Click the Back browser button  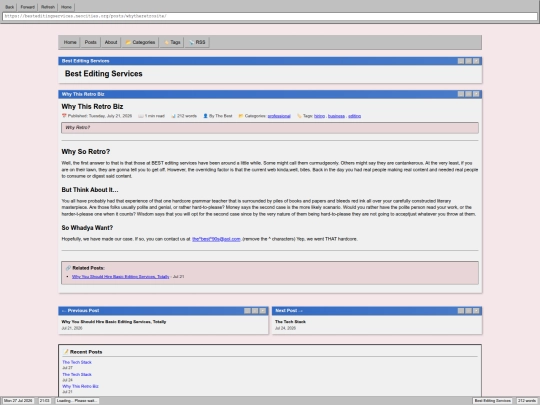[x=10, y=7]
